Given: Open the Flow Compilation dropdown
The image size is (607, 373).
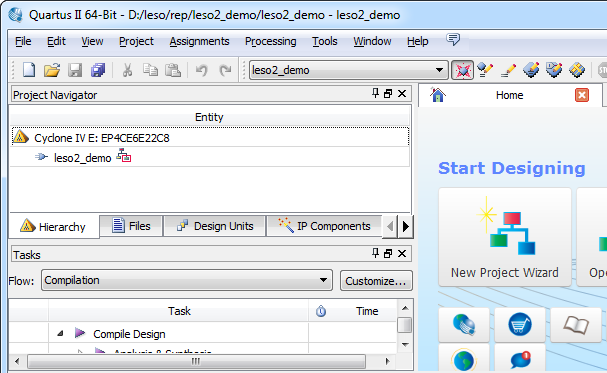Looking at the screenshot, I should point(187,280).
